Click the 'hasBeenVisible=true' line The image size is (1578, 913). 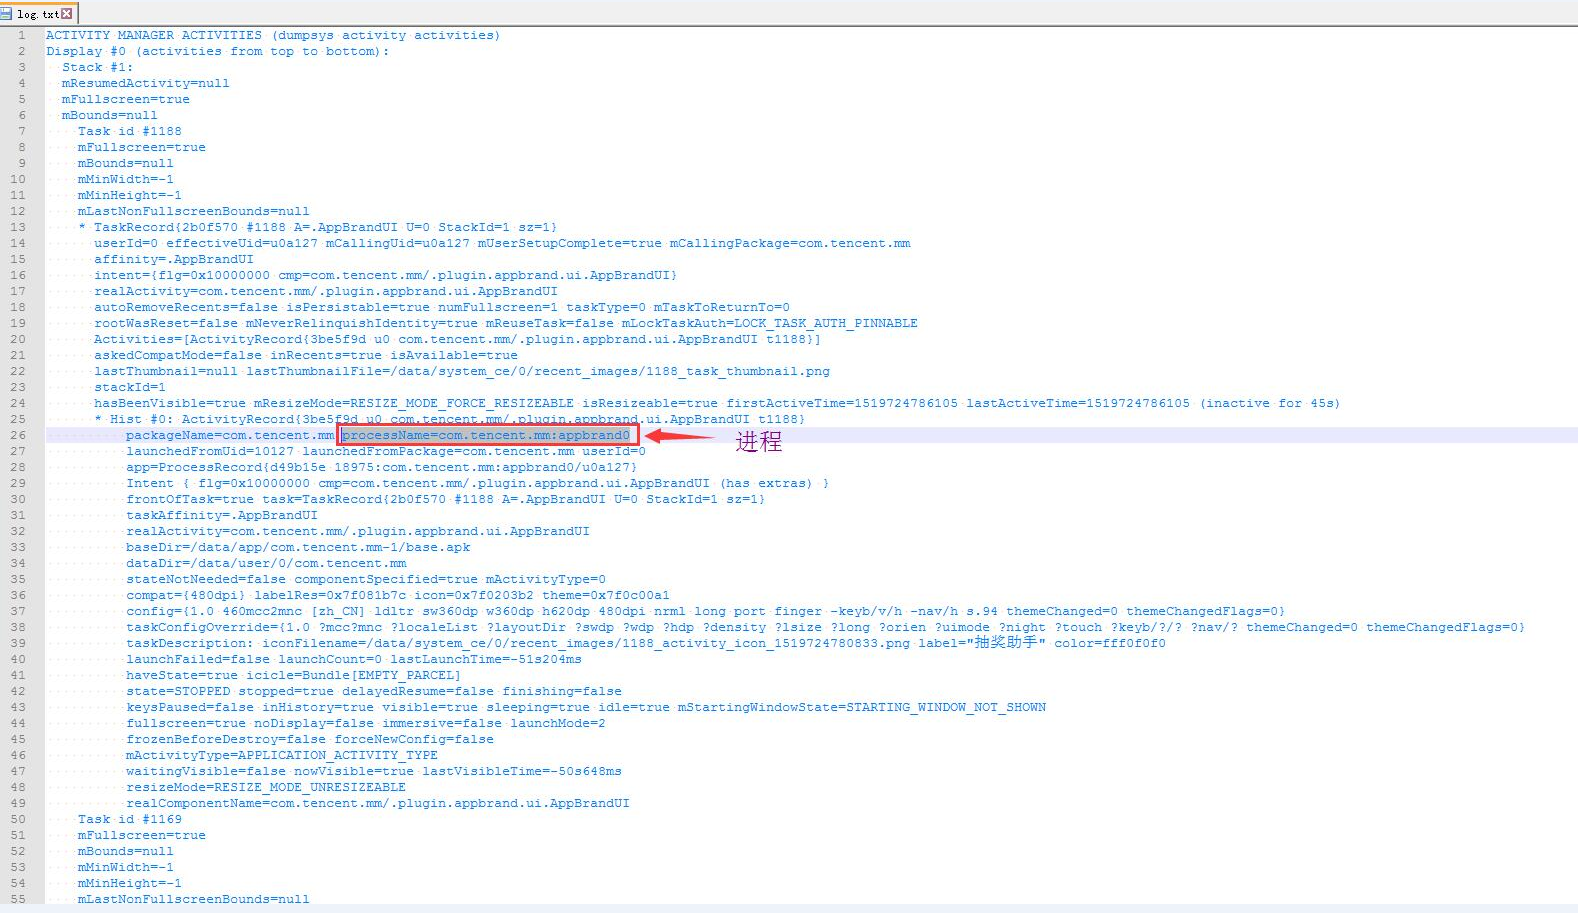[x=717, y=403]
